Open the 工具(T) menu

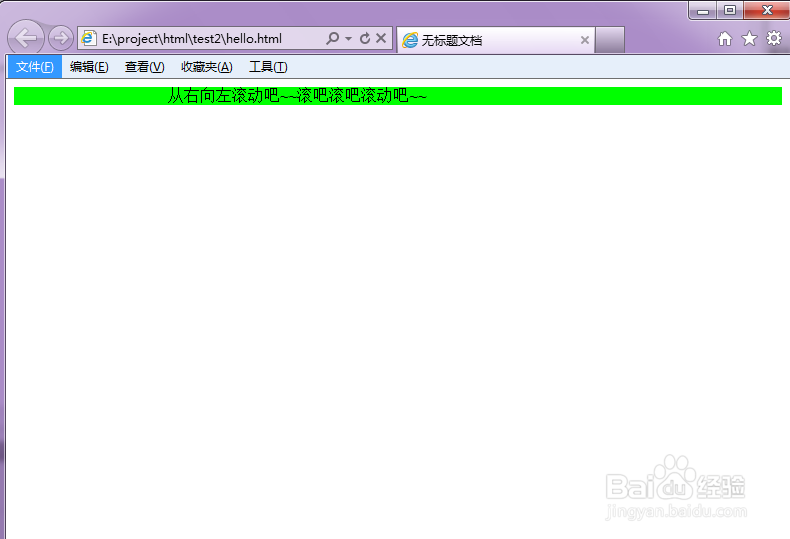tap(268, 67)
